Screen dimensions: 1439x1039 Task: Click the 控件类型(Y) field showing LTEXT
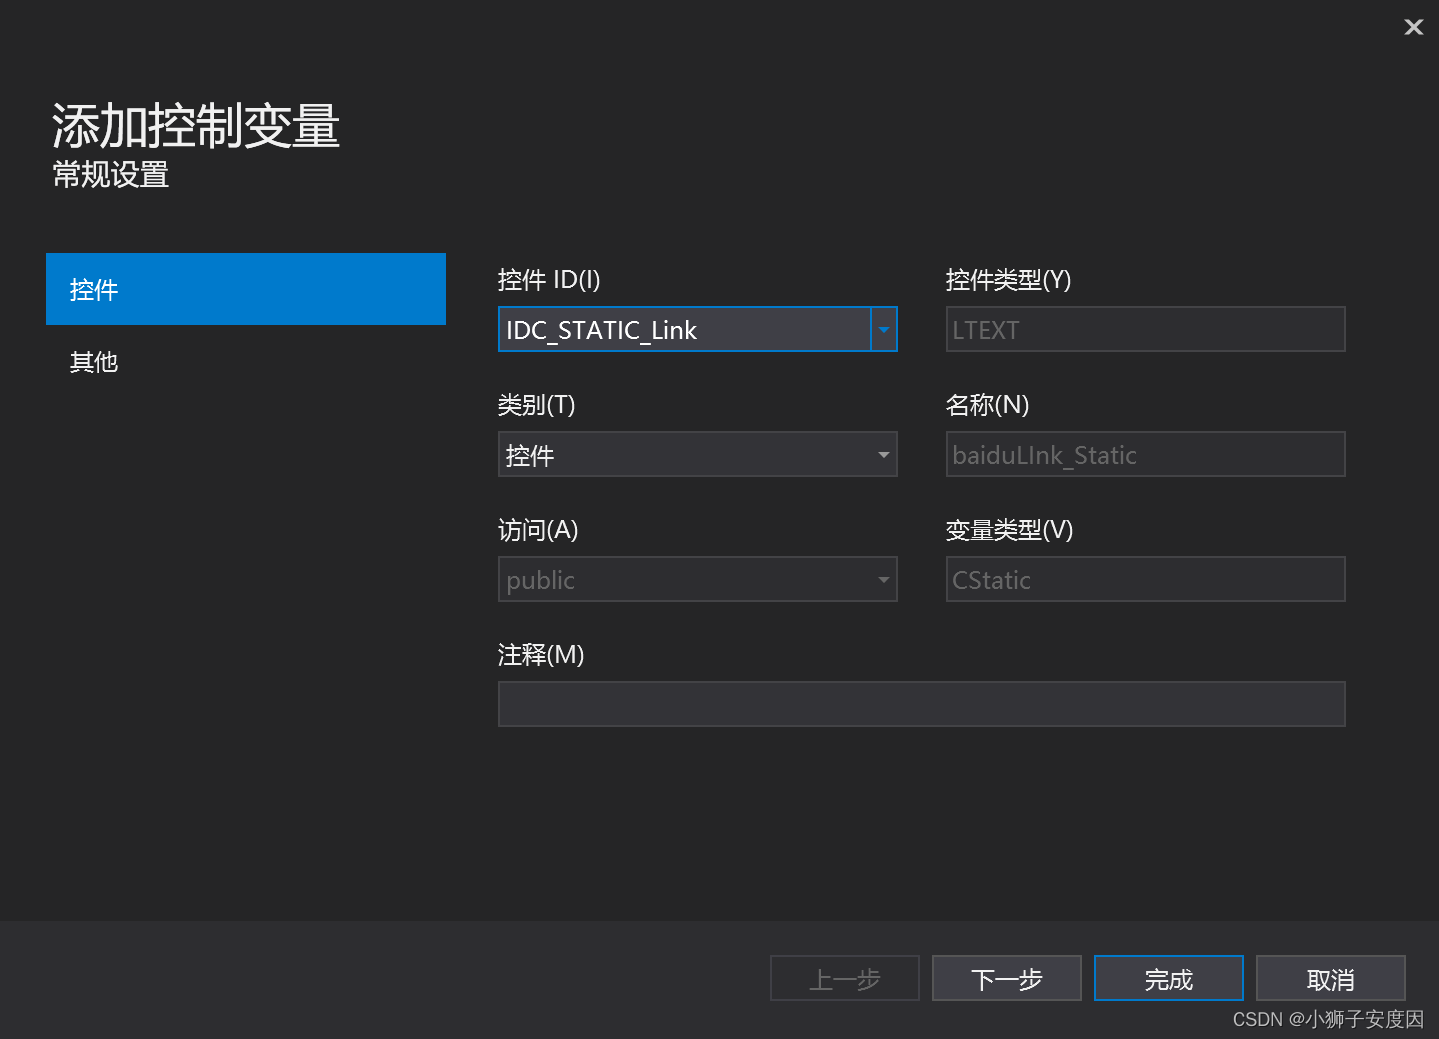pos(1144,329)
